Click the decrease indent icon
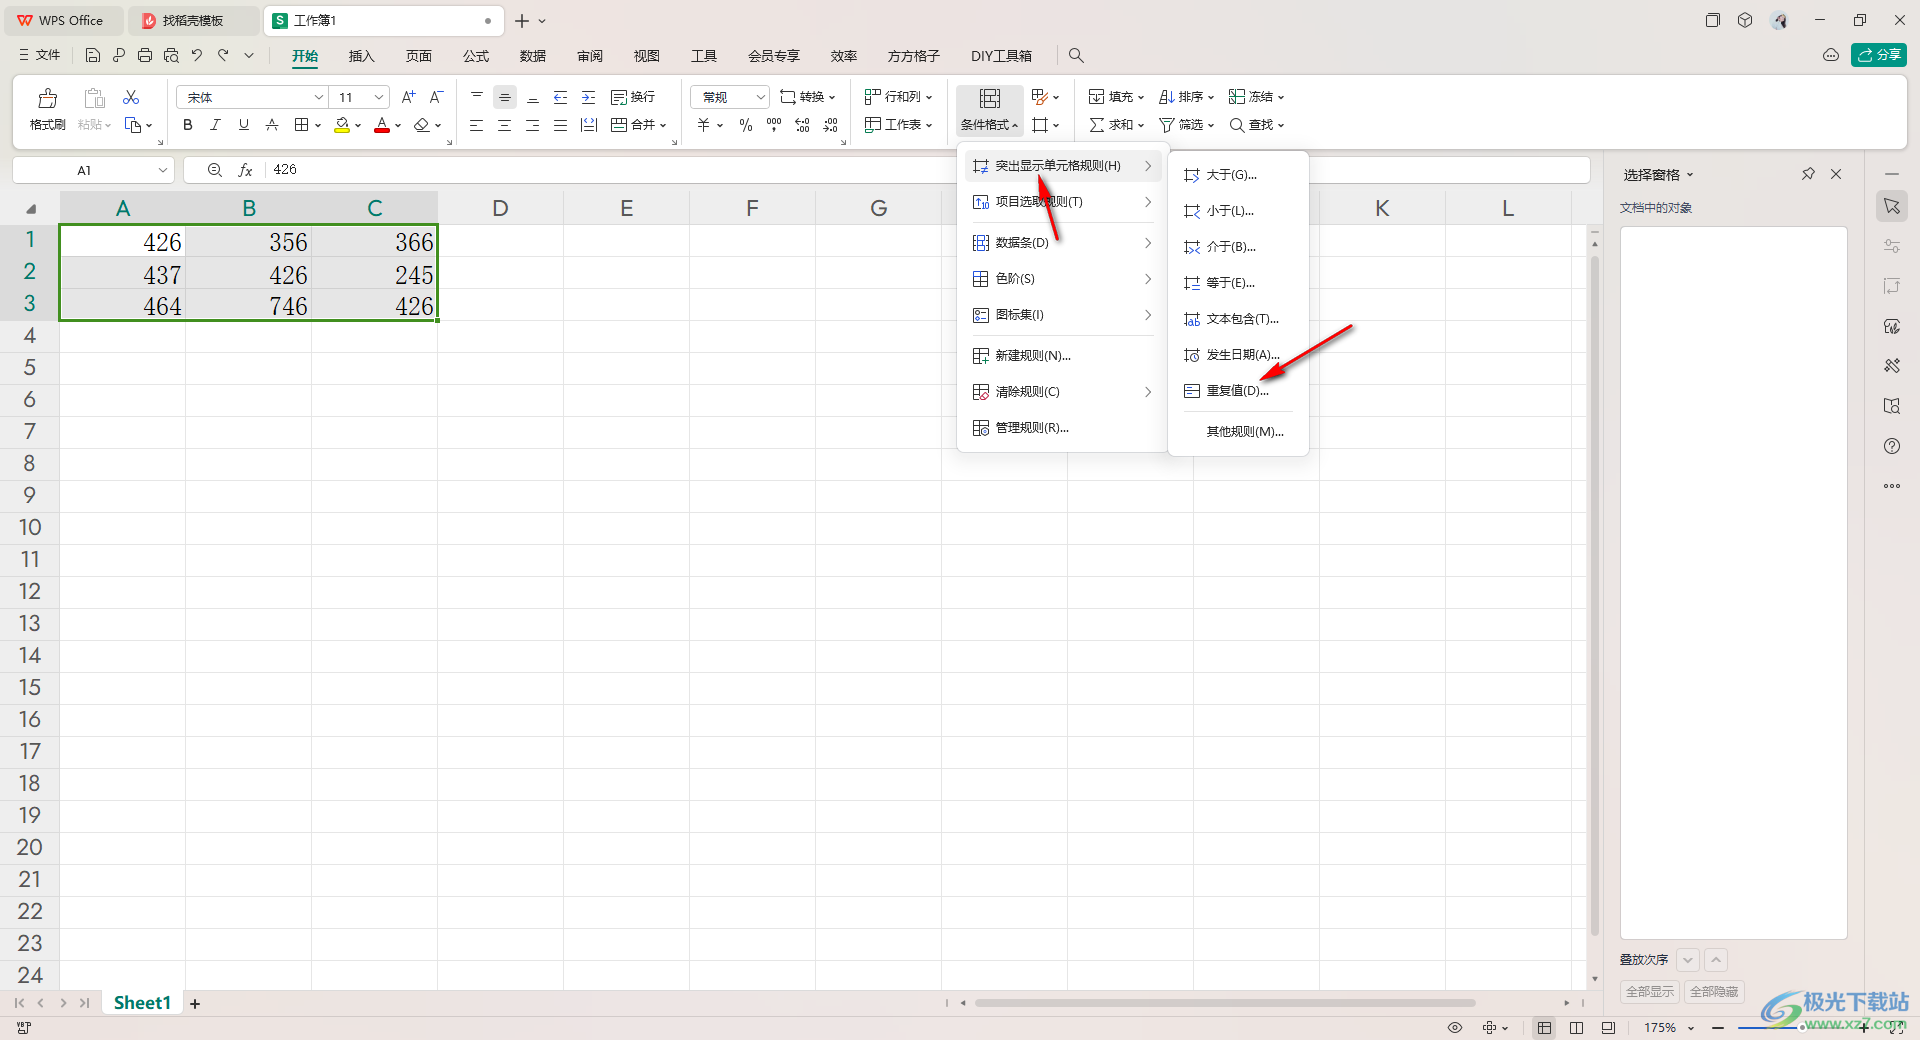 (561, 97)
